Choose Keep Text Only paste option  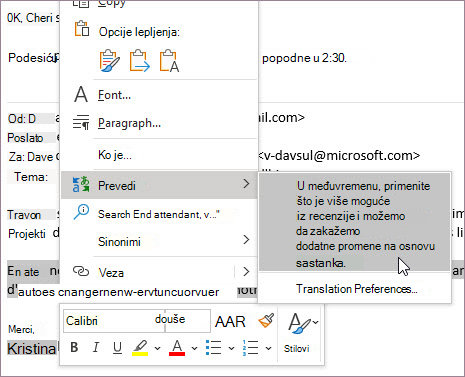(x=169, y=61)
